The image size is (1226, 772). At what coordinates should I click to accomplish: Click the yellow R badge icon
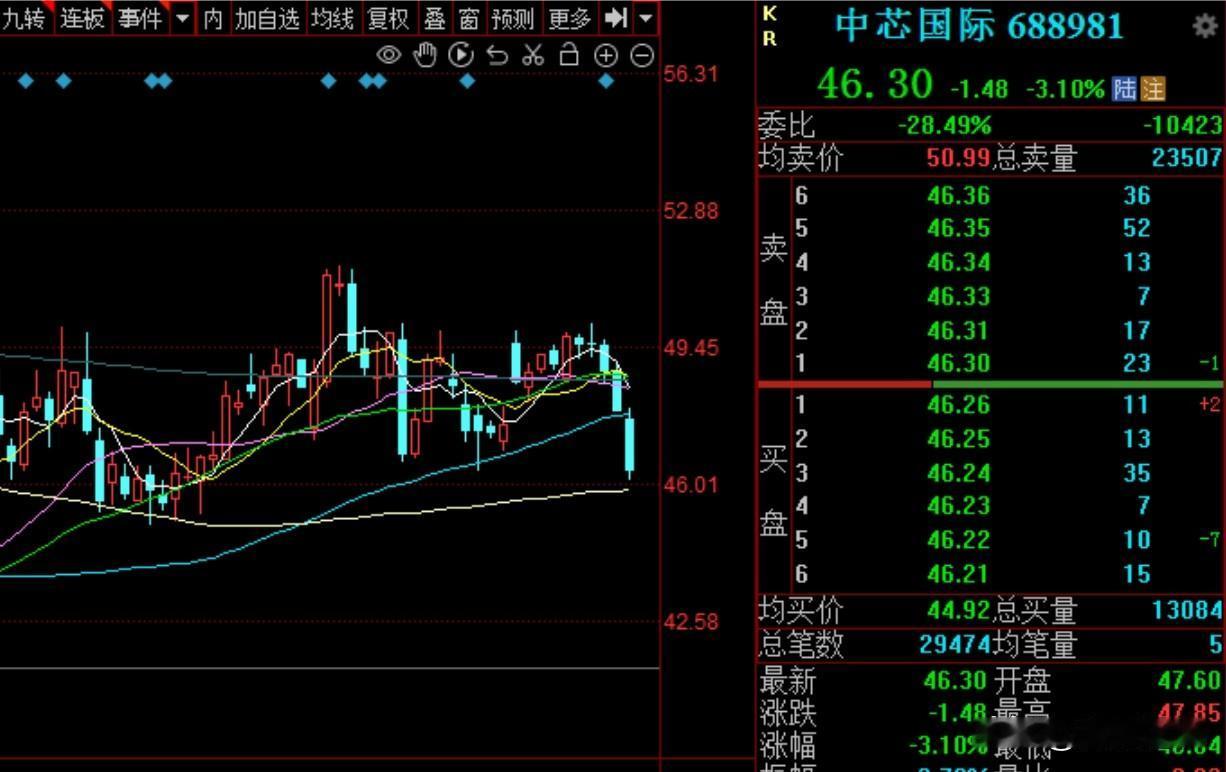pyautogui.click(x=769, y=39)
